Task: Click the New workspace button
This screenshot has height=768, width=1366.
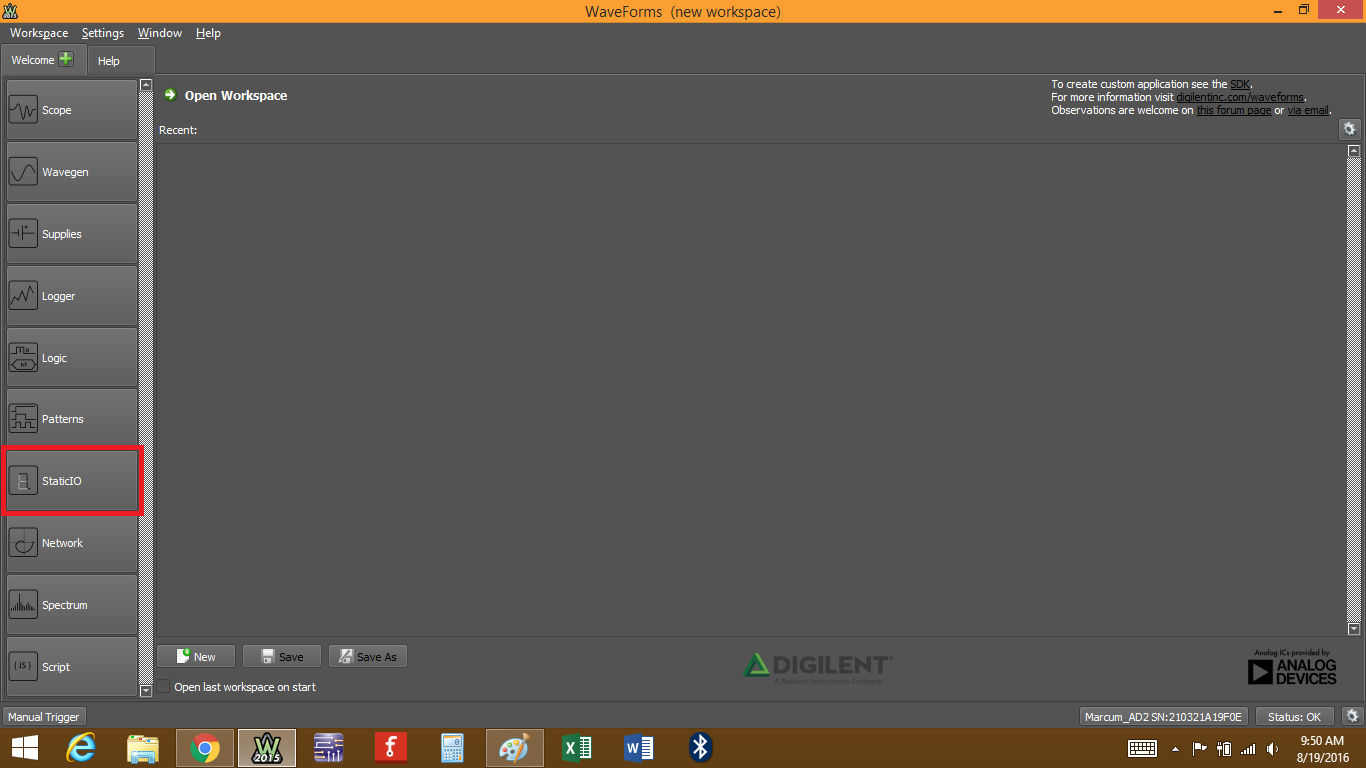Action: coord(196,656)
